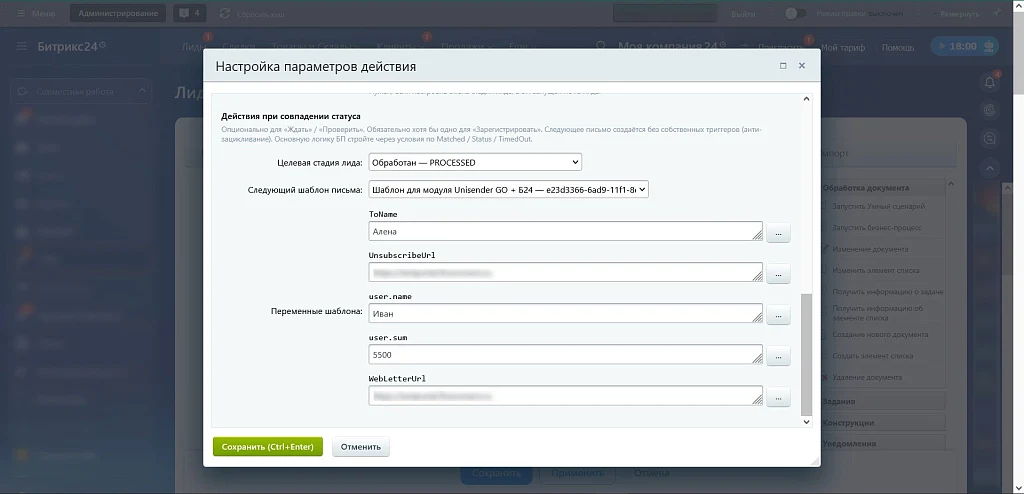Open notifications bell in right sidebar
The width and height of the screenshot is (1024, 494).
pos(990,82)
